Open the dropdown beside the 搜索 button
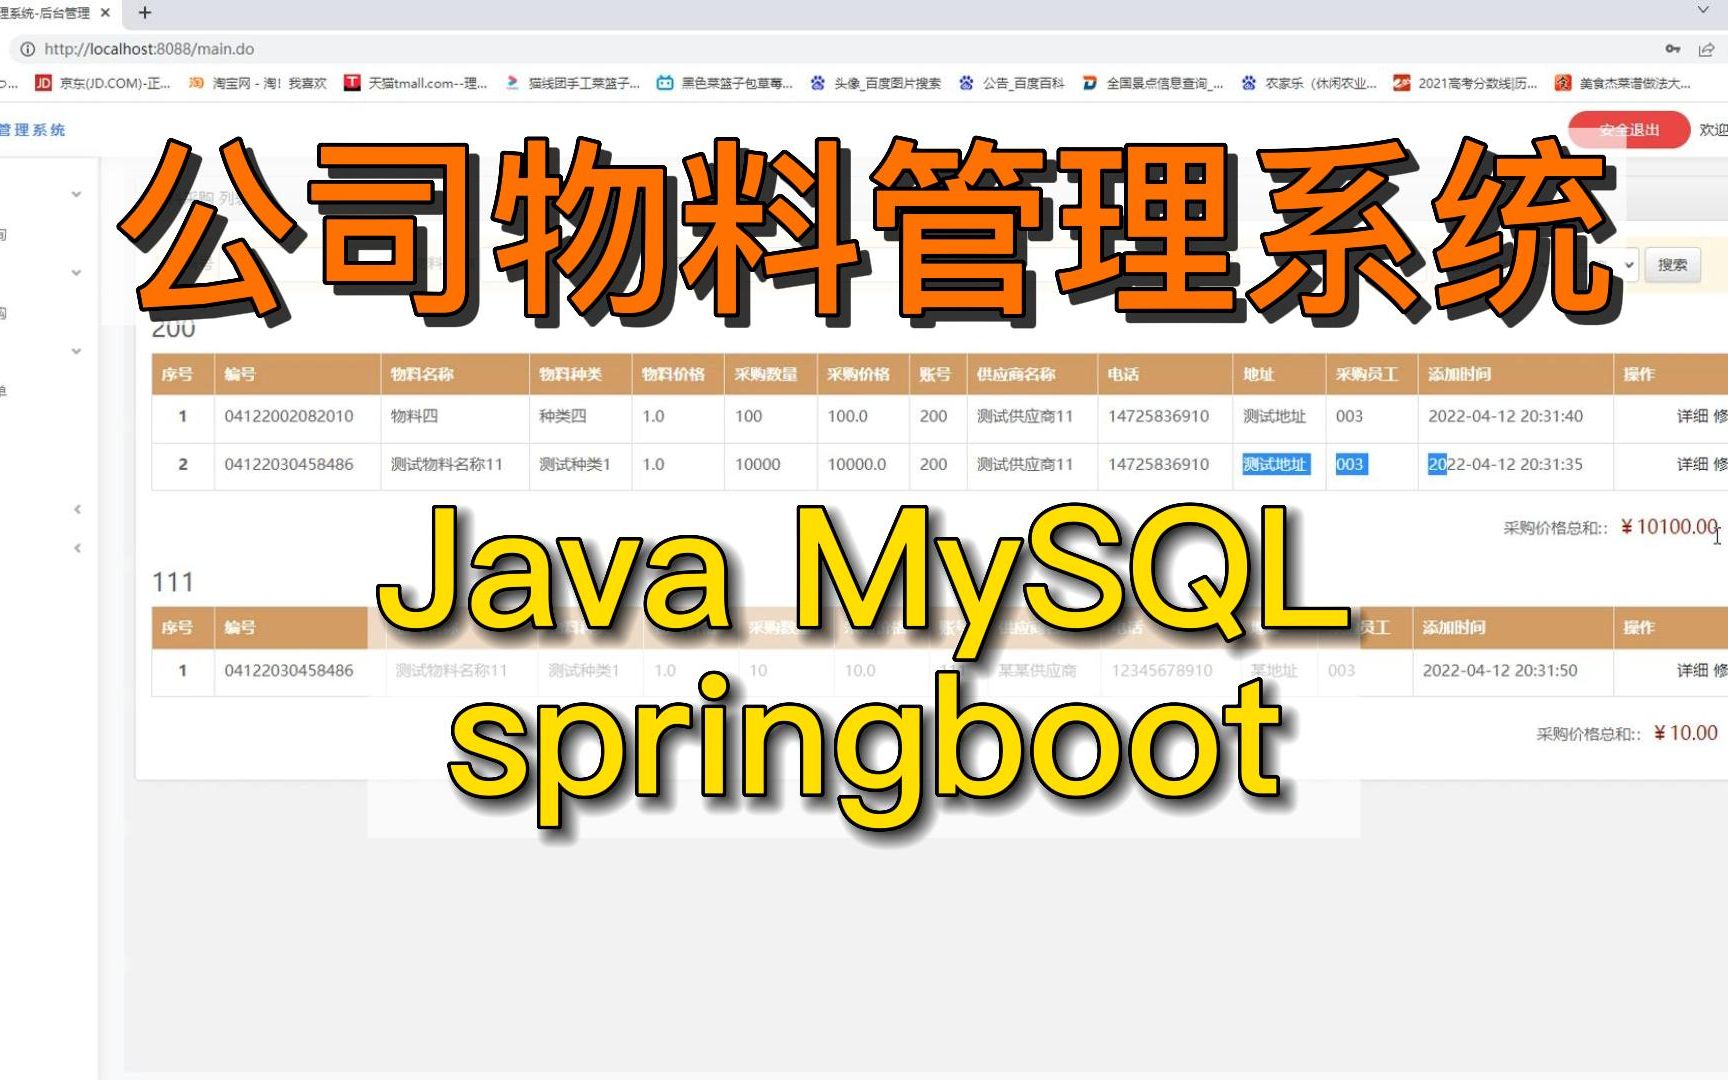 click(1629, 265)
